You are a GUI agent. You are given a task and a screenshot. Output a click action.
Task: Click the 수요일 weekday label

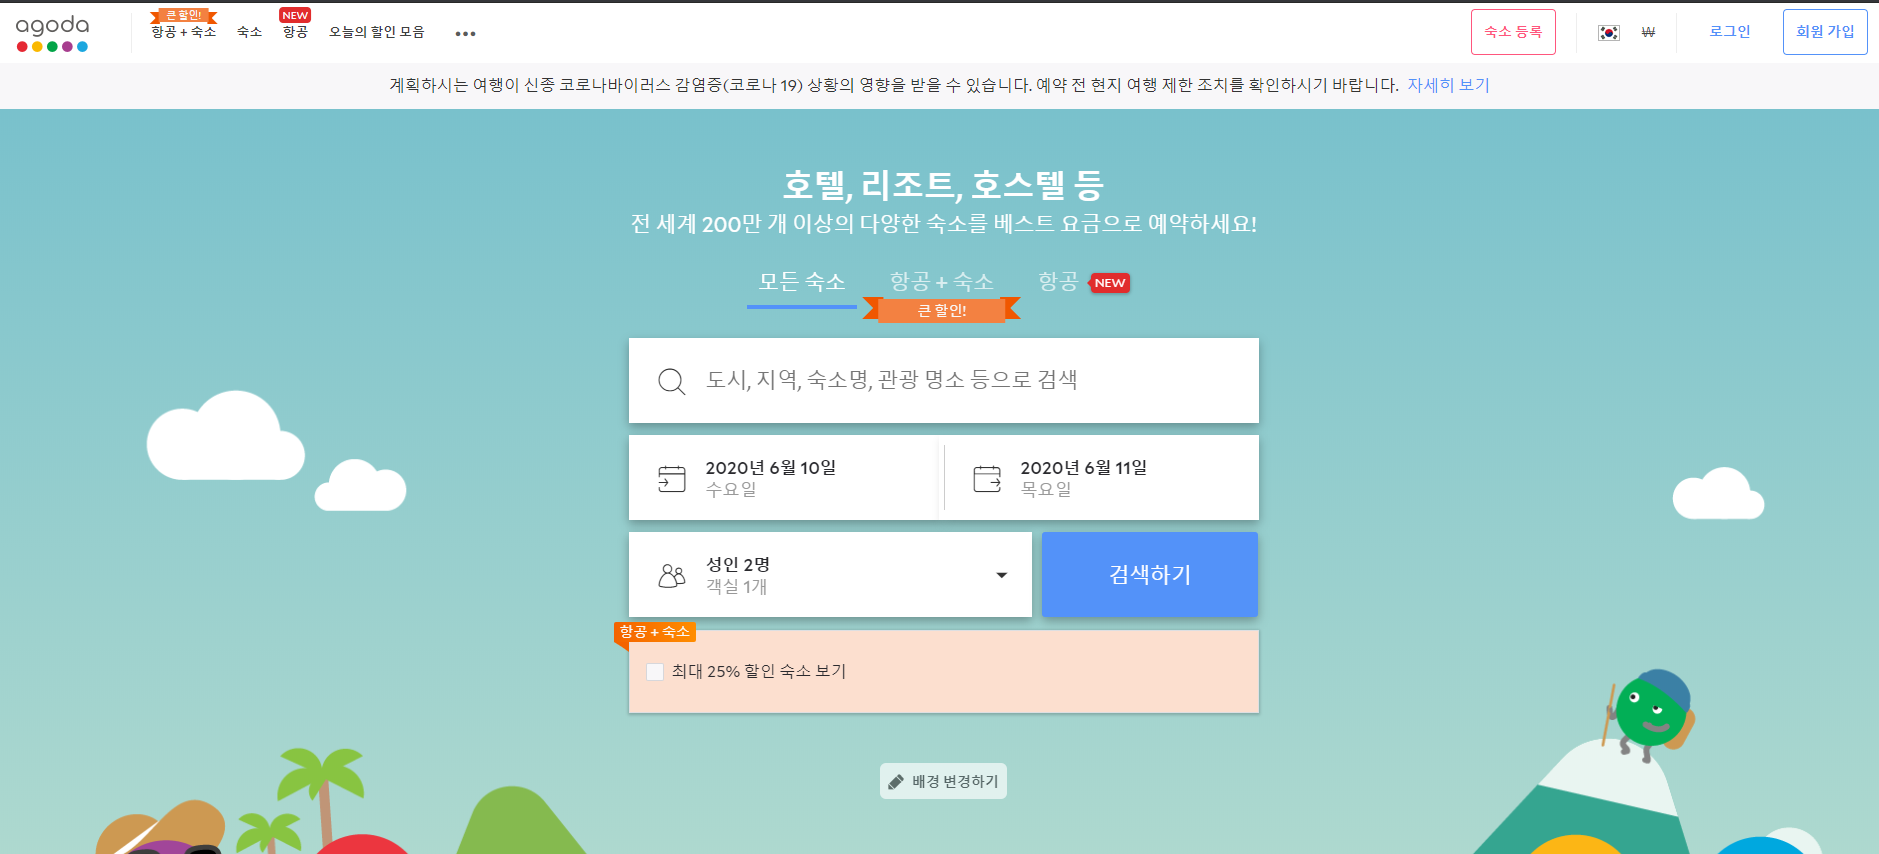point(731,490)
